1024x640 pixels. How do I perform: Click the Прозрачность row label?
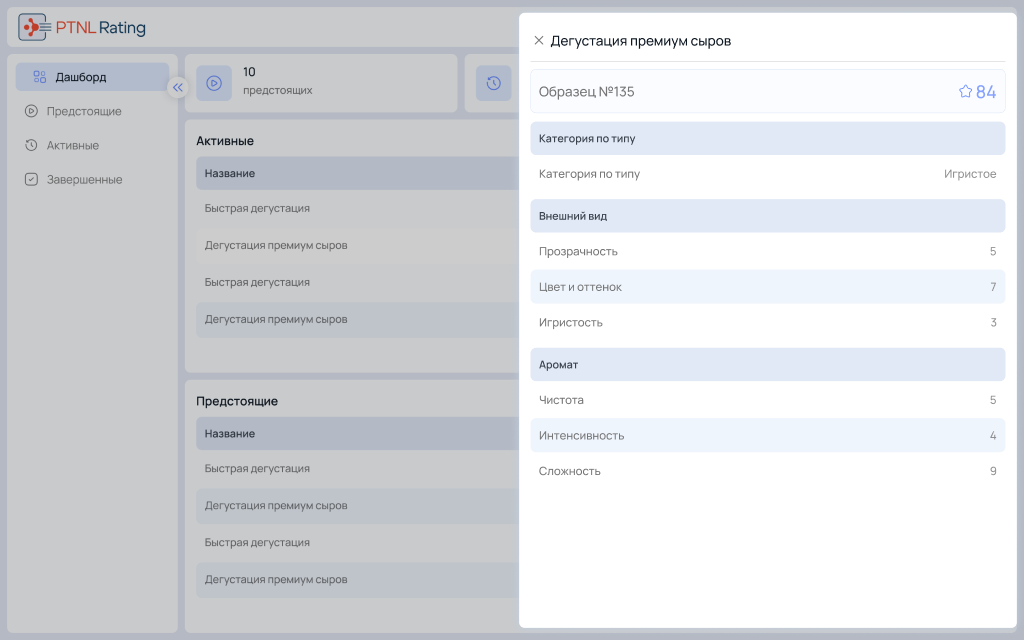point(578,251)
